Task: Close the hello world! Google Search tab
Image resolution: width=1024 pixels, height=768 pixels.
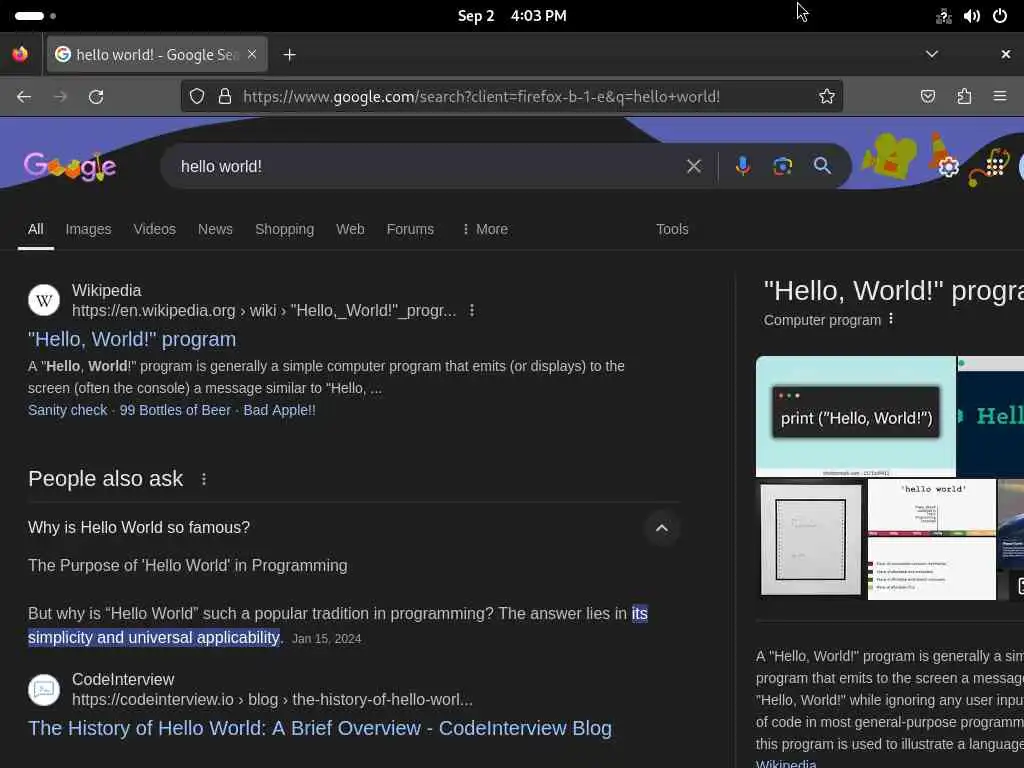Action: pyautogui.click(x=252, y=54)
